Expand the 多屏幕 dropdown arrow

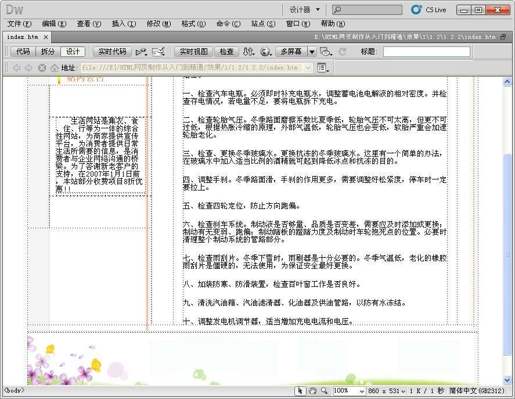(x=312, y=52)
